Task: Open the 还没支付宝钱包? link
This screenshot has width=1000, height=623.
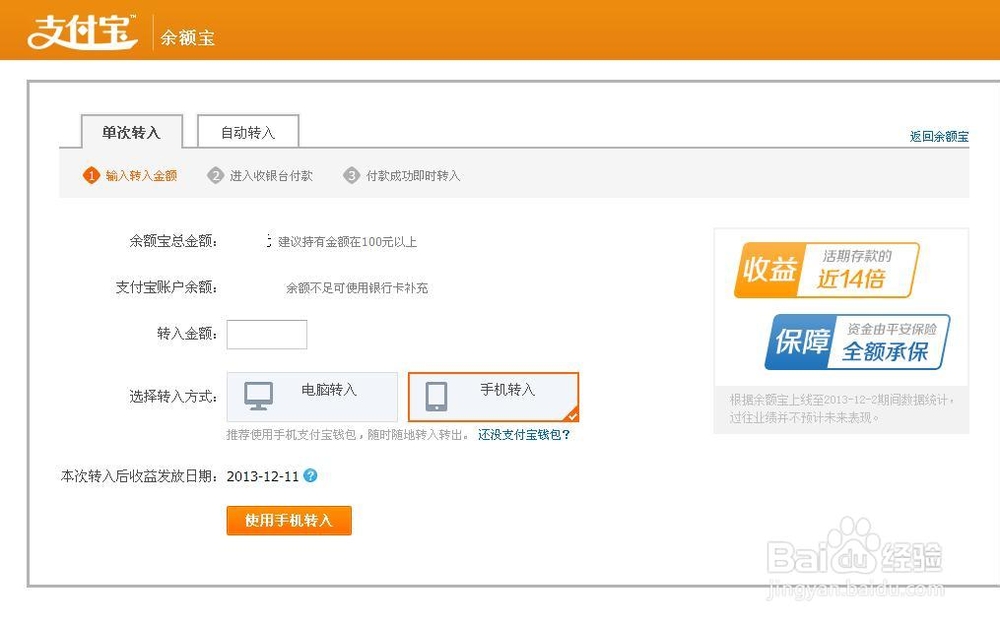Action: coord(524,434)
